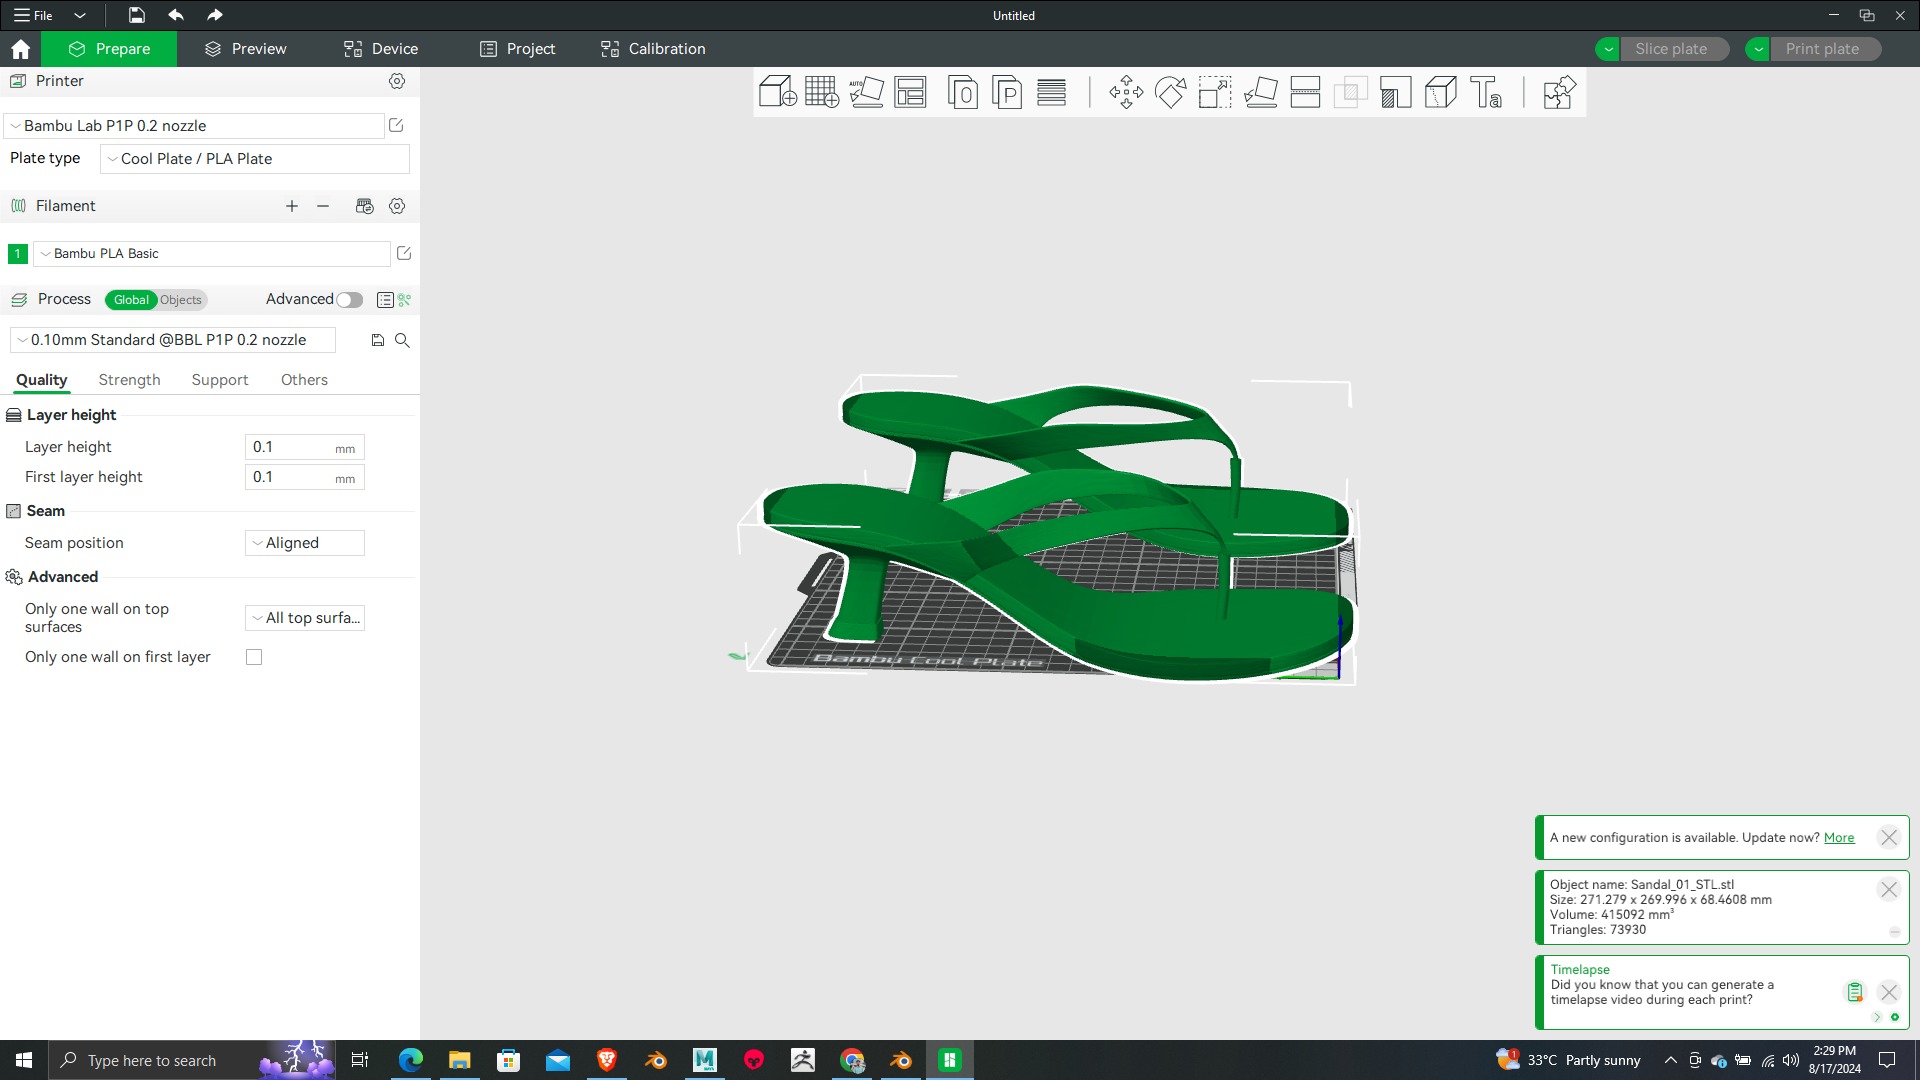Open the Filament settings gear
The width and height of the screenshot is (1920, 1080).
(x=397, y=206)
